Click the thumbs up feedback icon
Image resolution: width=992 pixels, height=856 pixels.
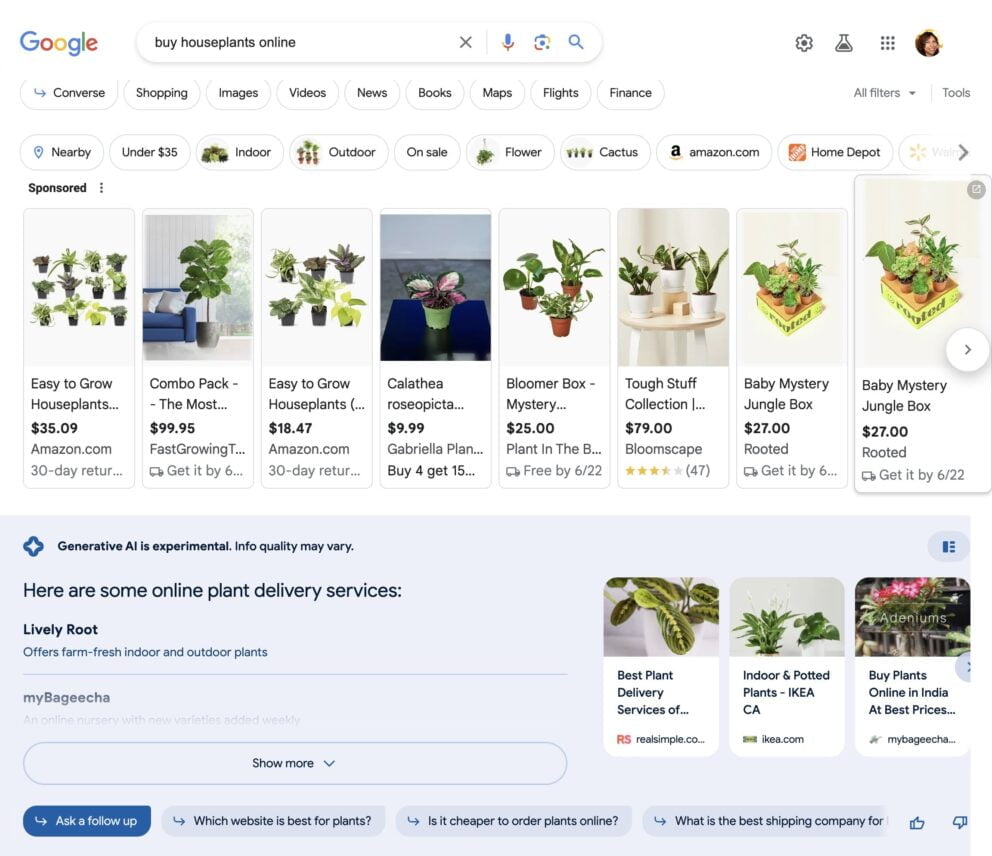click(917, 822)
